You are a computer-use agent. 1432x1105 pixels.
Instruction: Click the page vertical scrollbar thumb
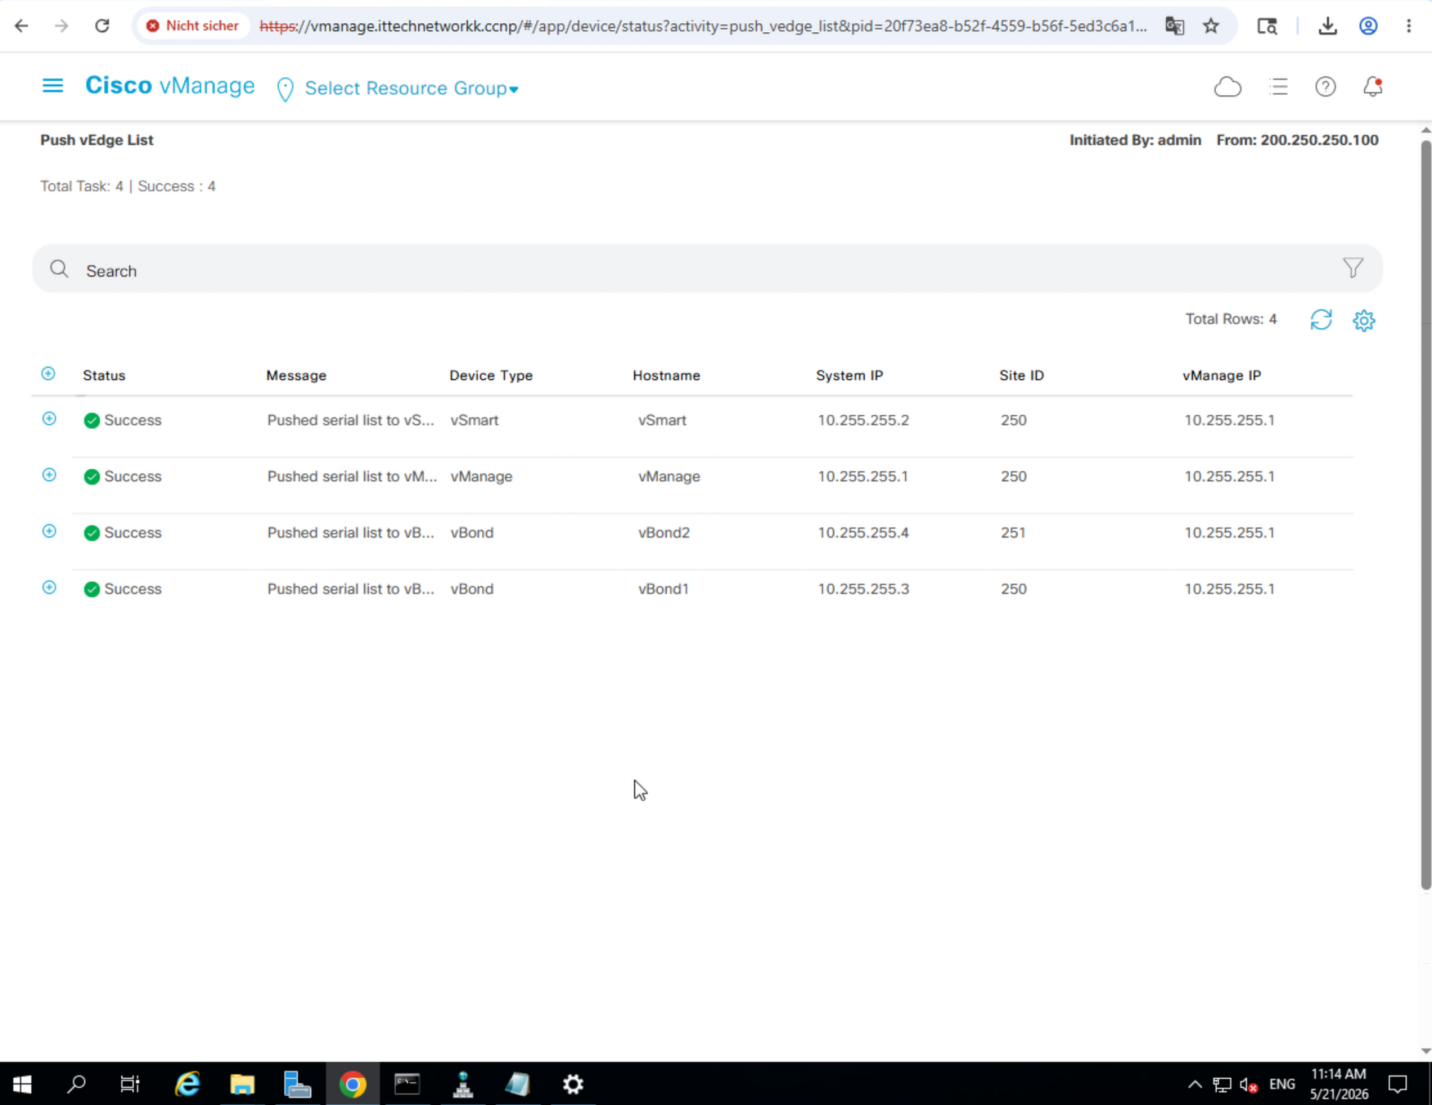[1425, 514]
